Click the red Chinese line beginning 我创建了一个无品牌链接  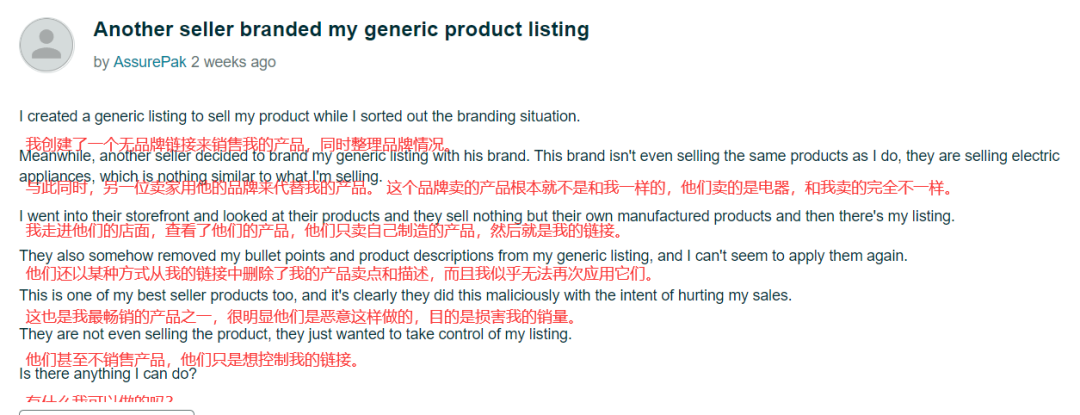pos(238,145)
